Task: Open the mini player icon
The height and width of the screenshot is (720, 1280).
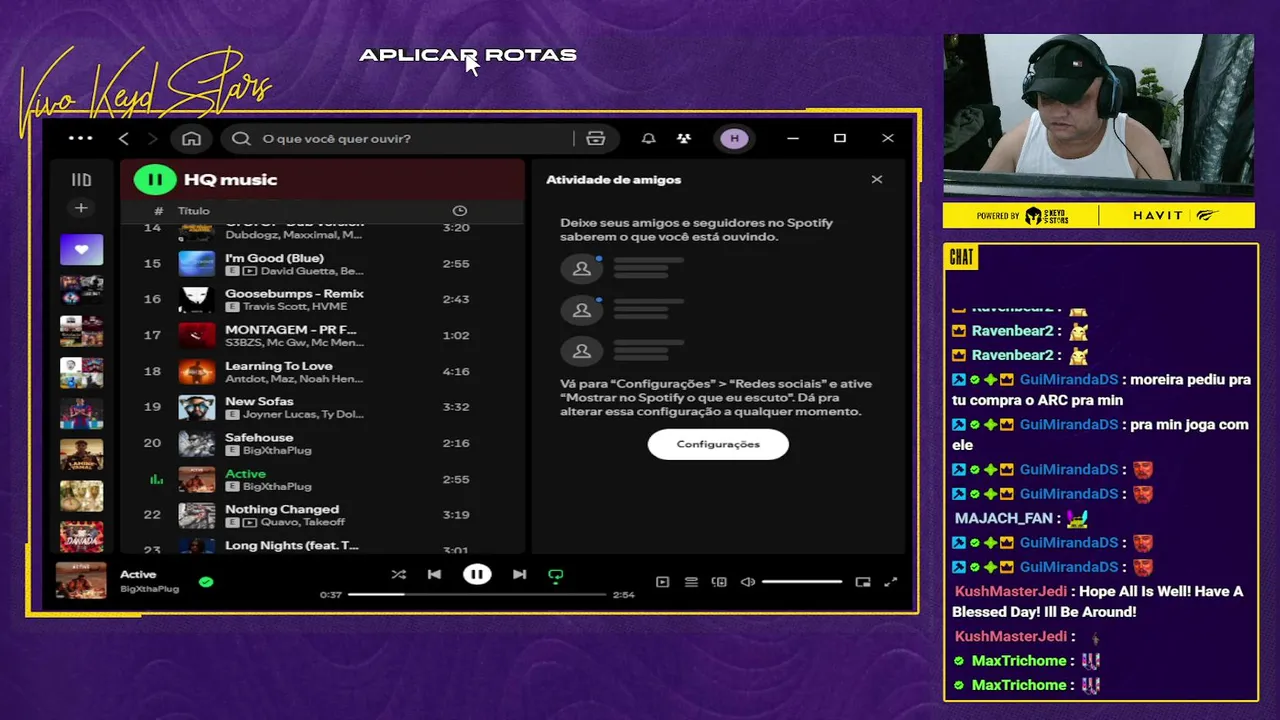Action: point(863,582)
